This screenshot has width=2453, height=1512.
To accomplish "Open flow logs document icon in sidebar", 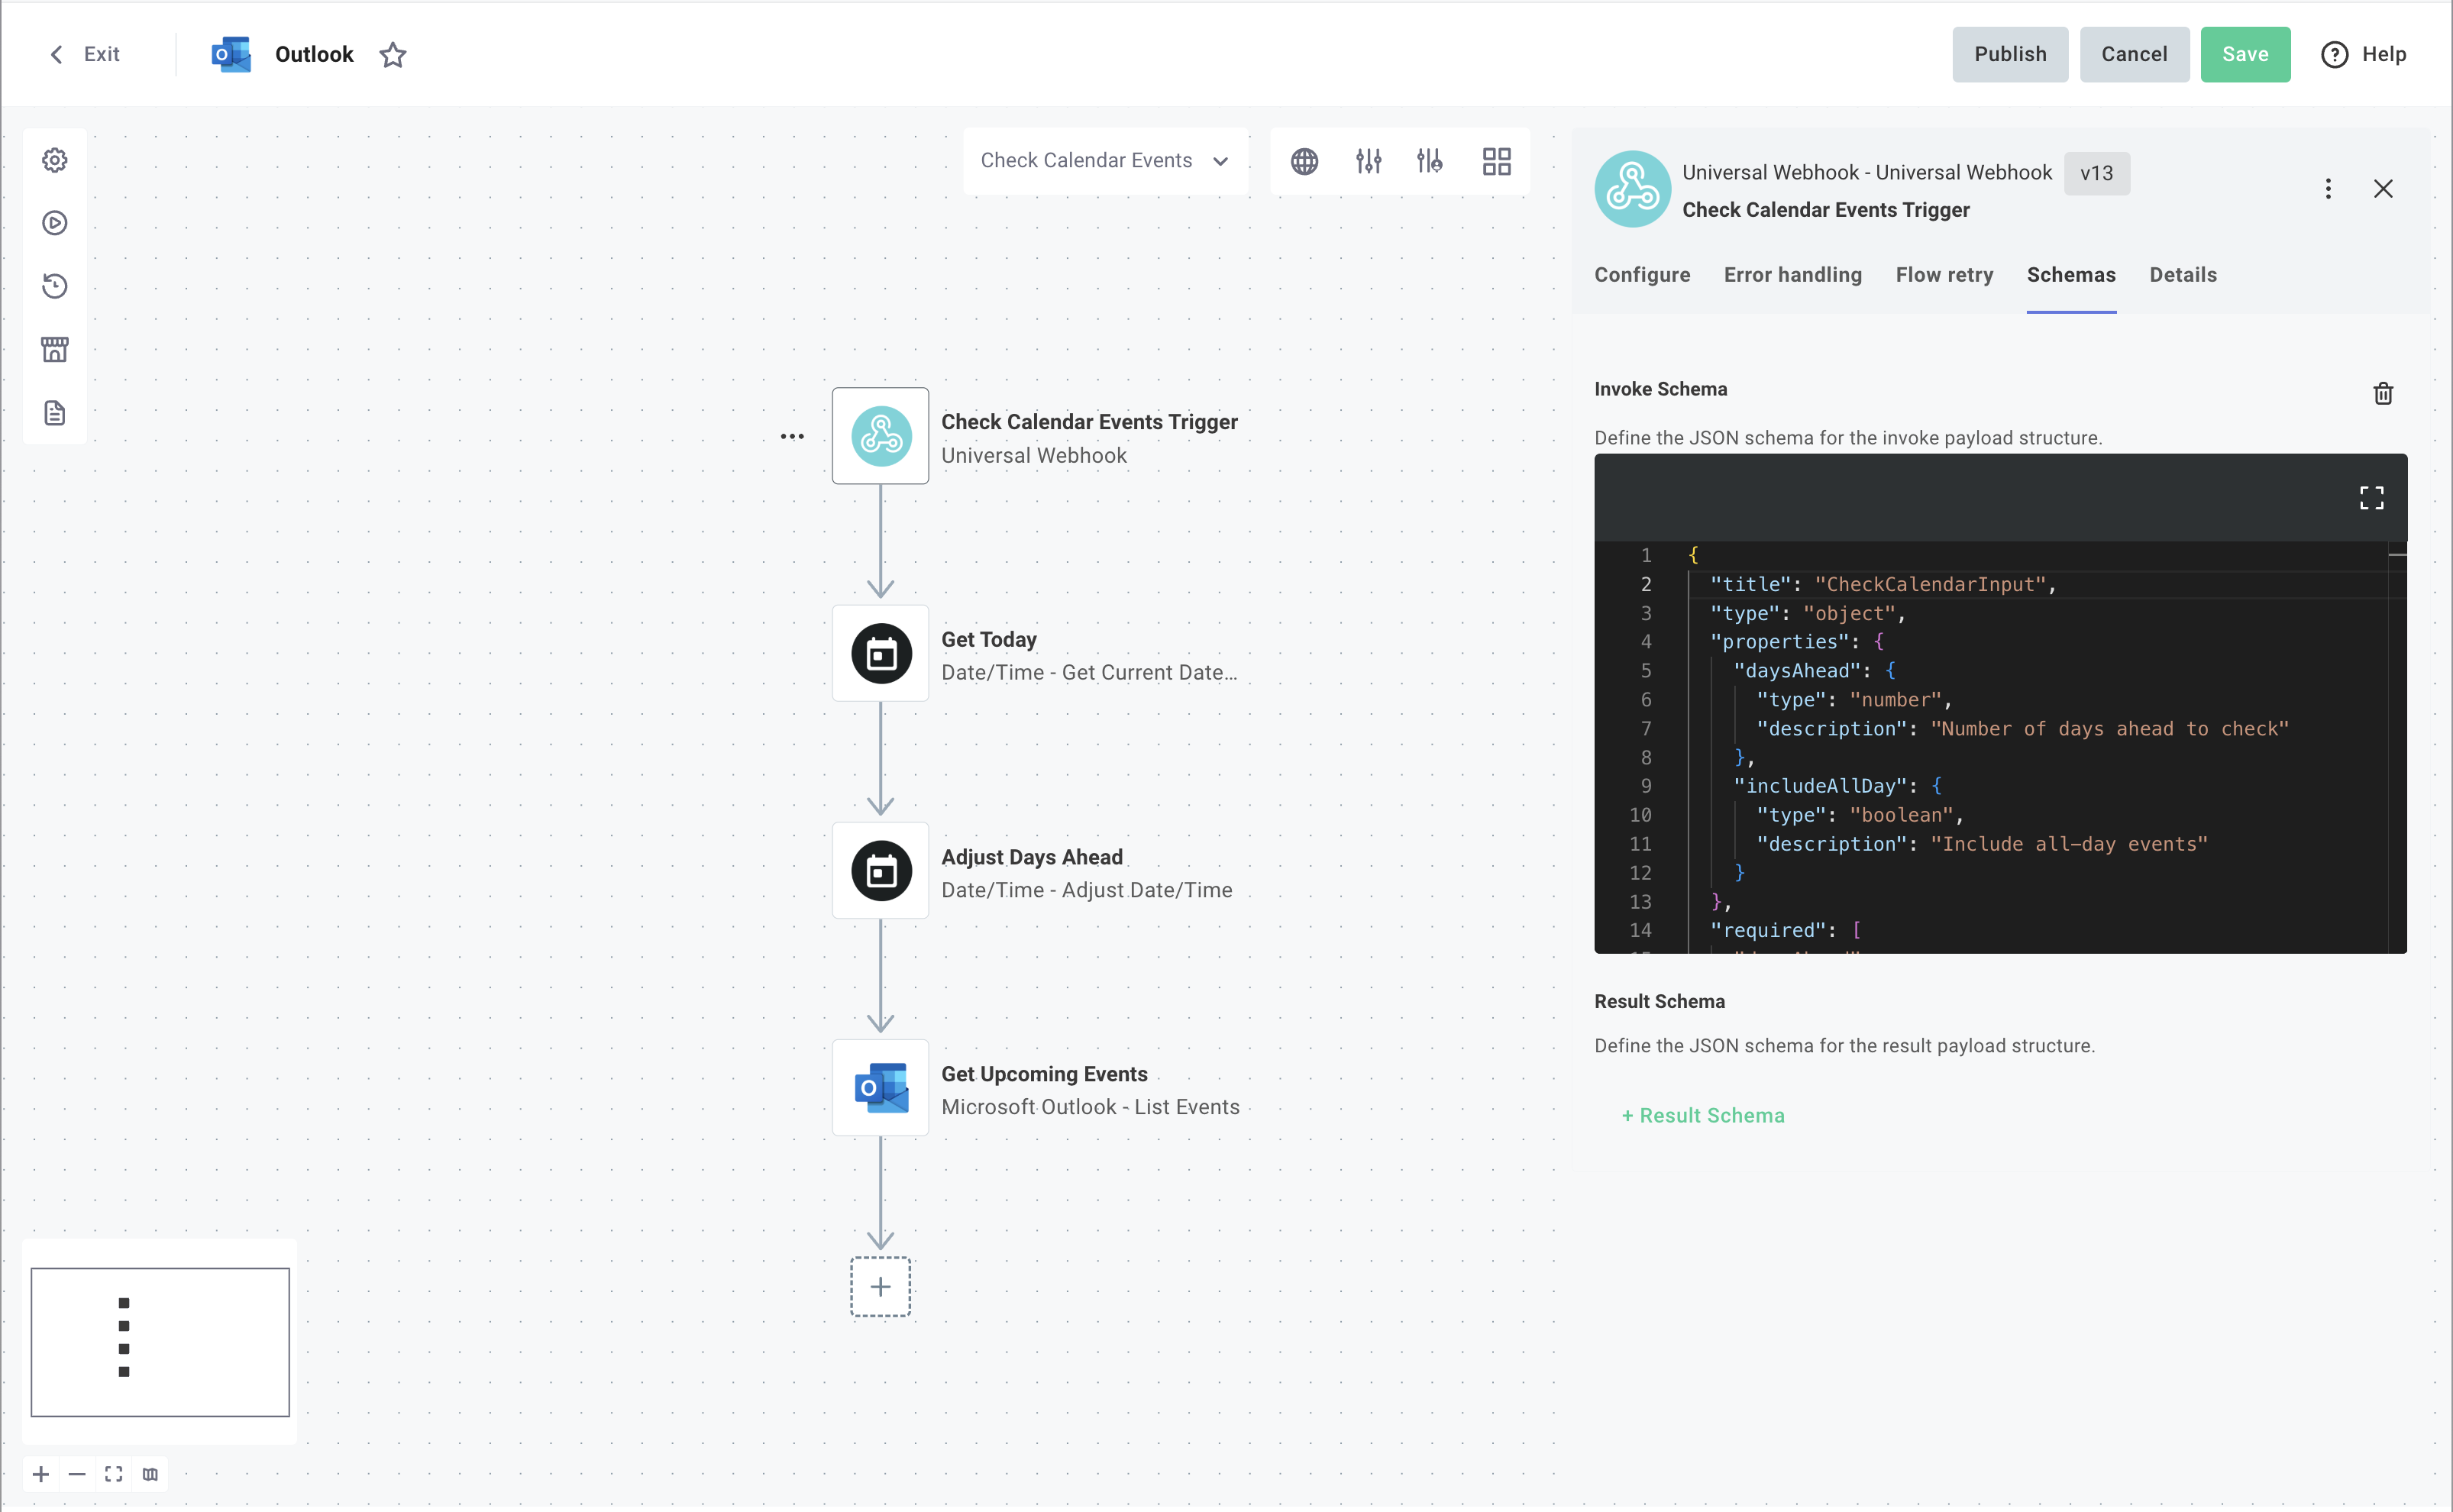I will (55, 412).
